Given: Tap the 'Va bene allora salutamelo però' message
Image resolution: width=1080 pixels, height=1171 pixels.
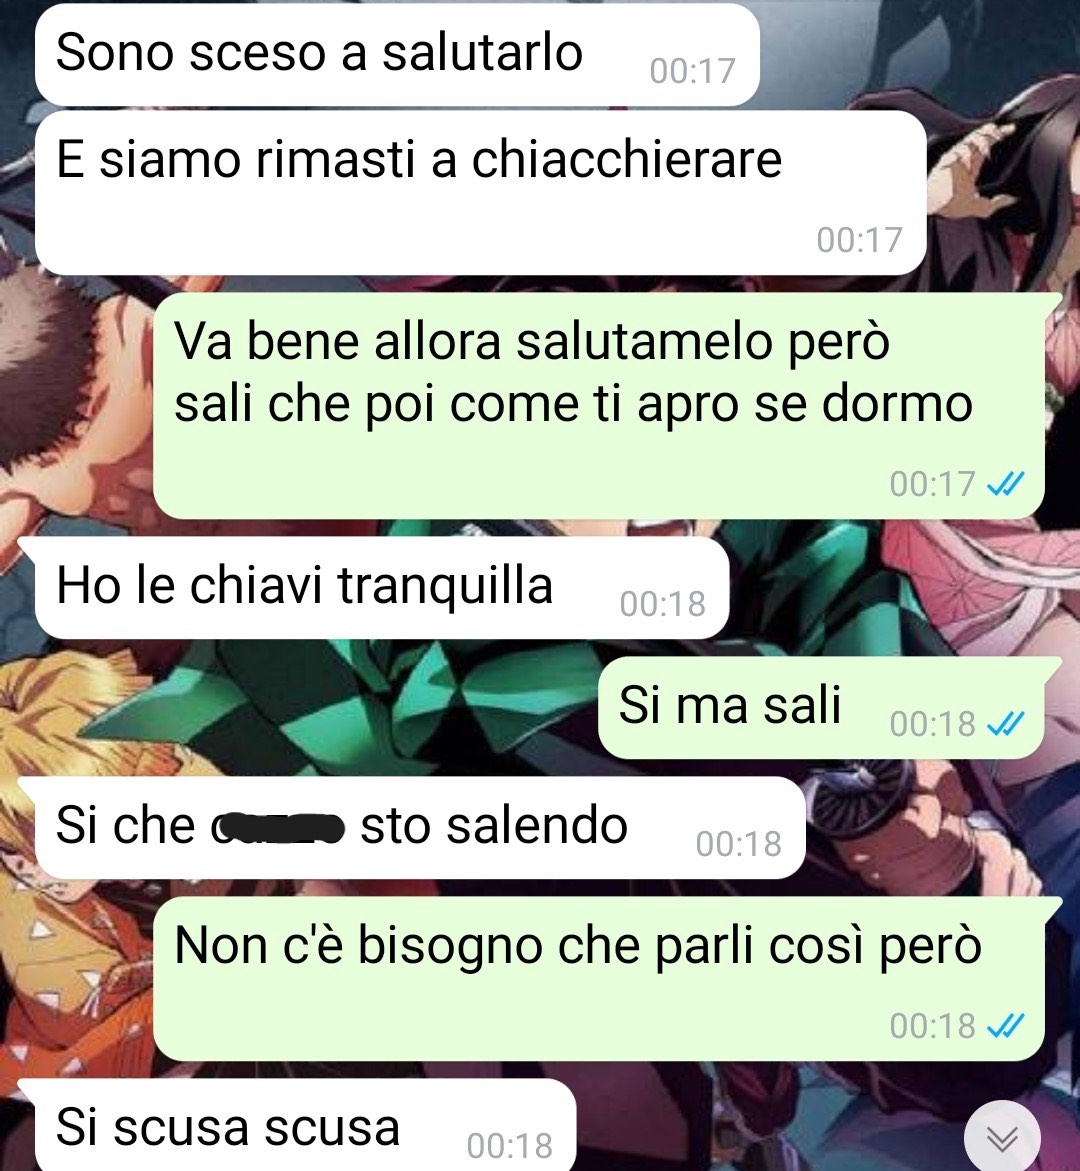Looking at the screenshot, I should 599,406.
